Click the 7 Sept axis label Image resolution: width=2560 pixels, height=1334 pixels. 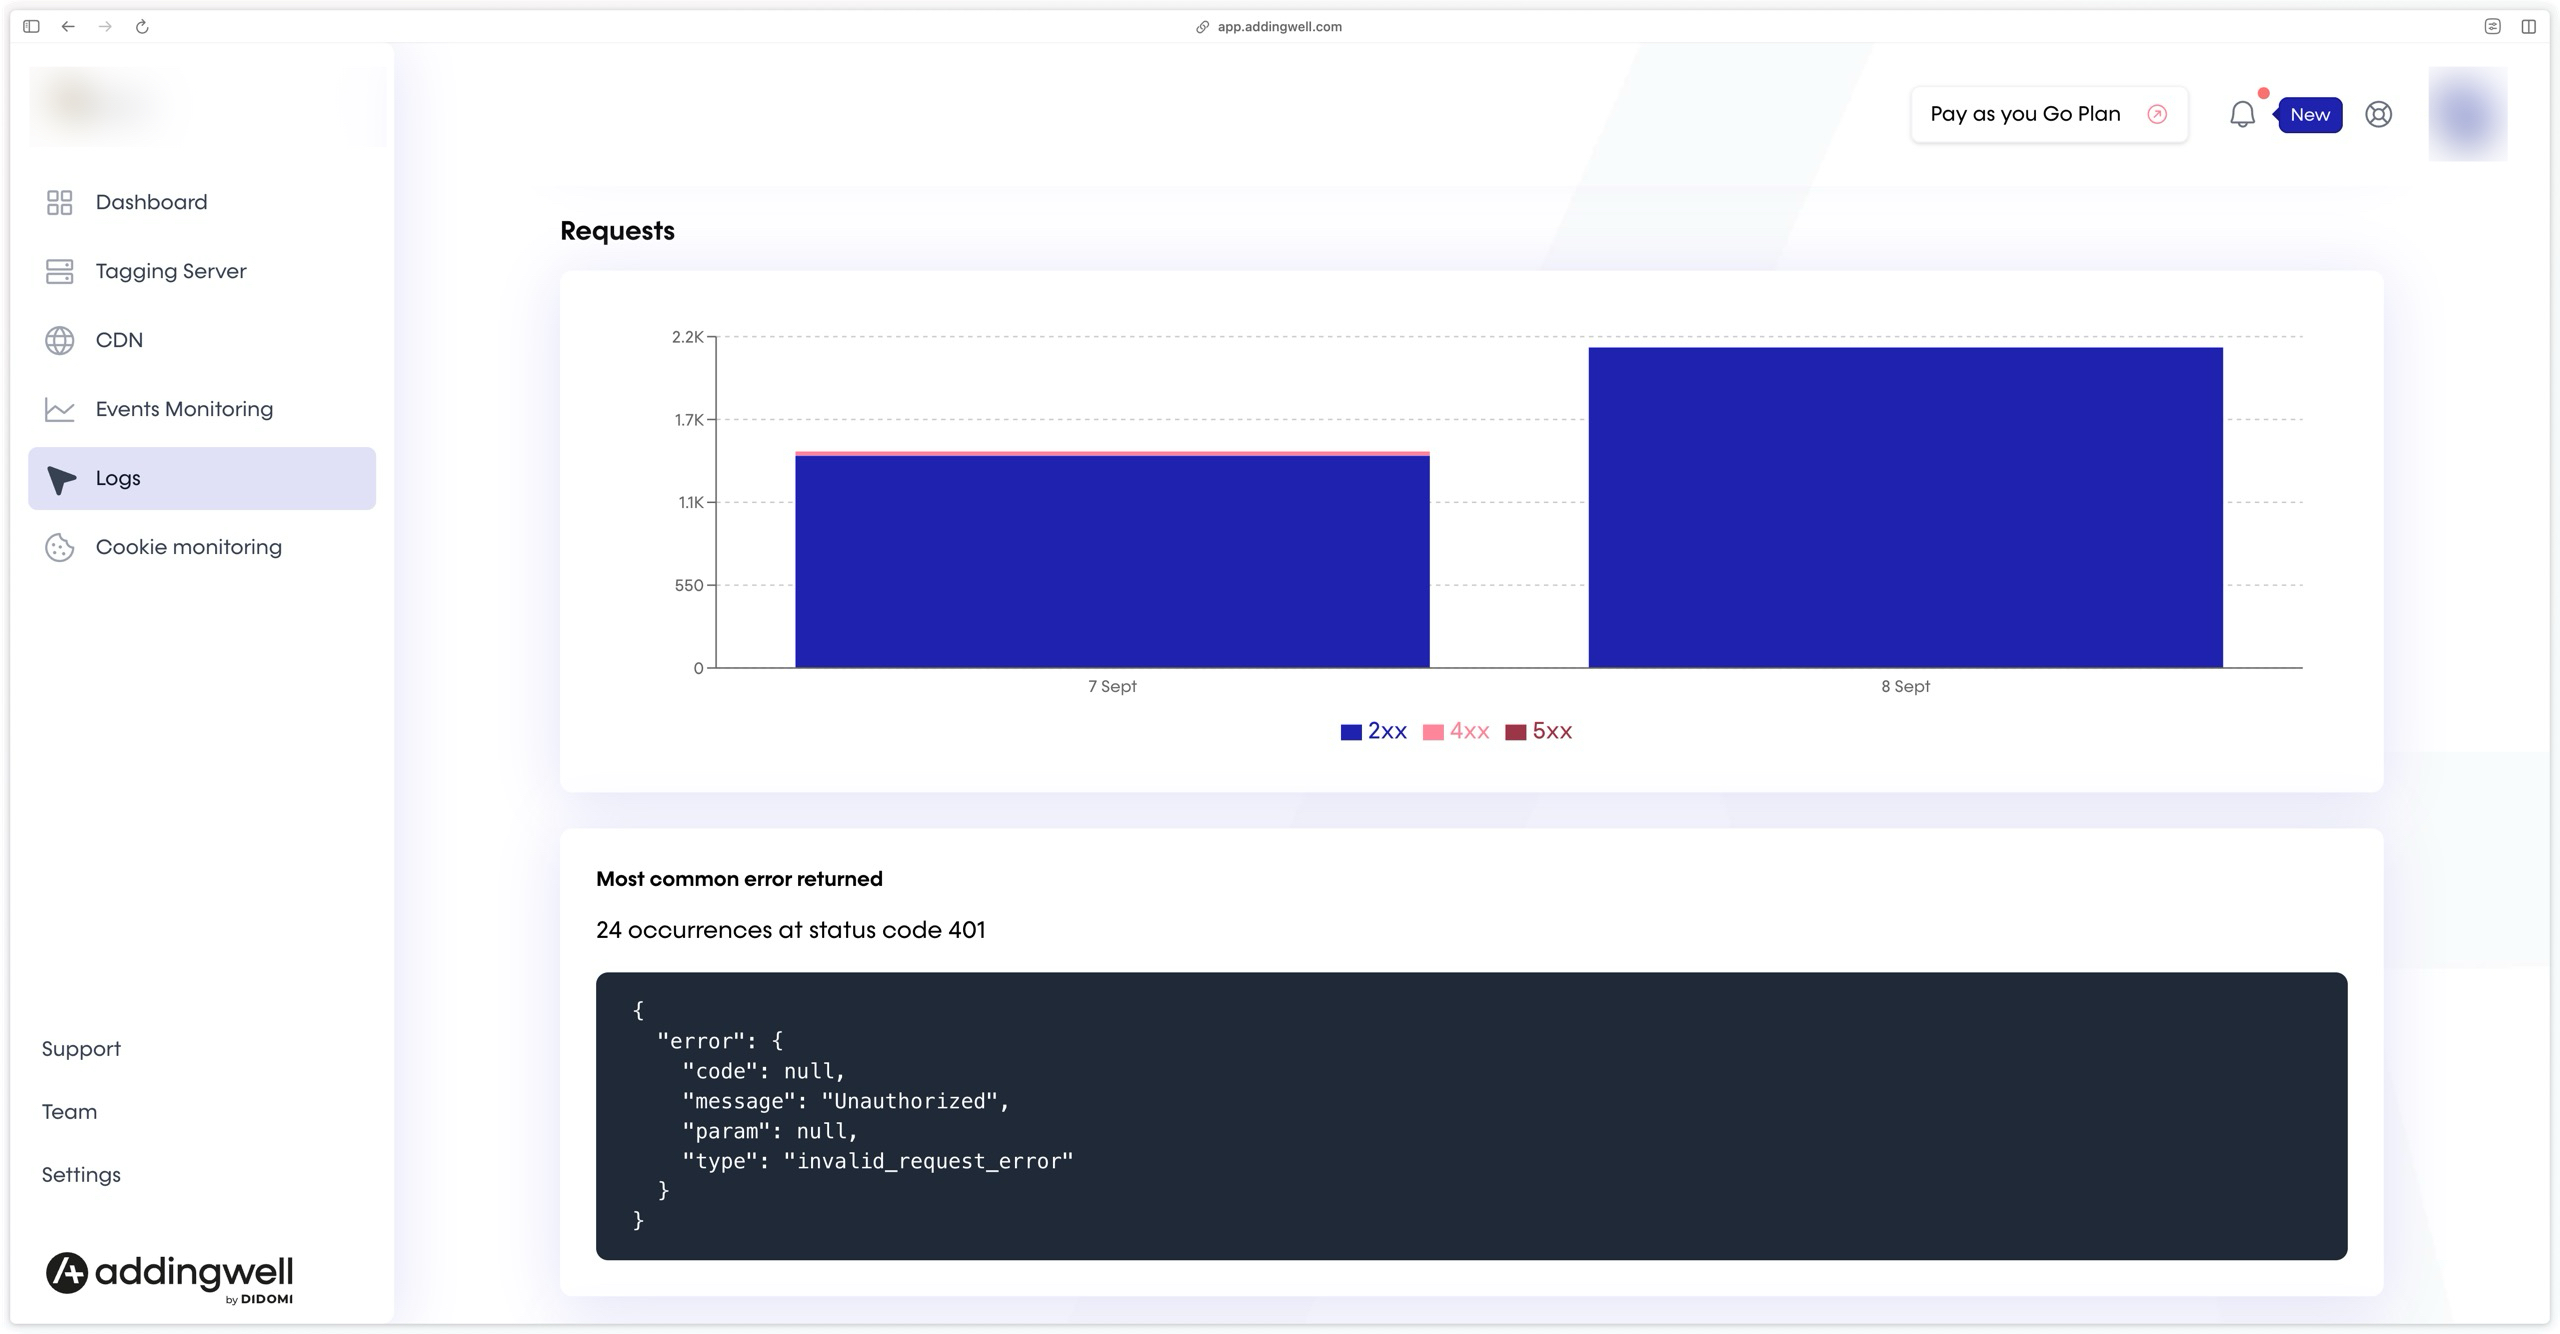[1112, 687]
